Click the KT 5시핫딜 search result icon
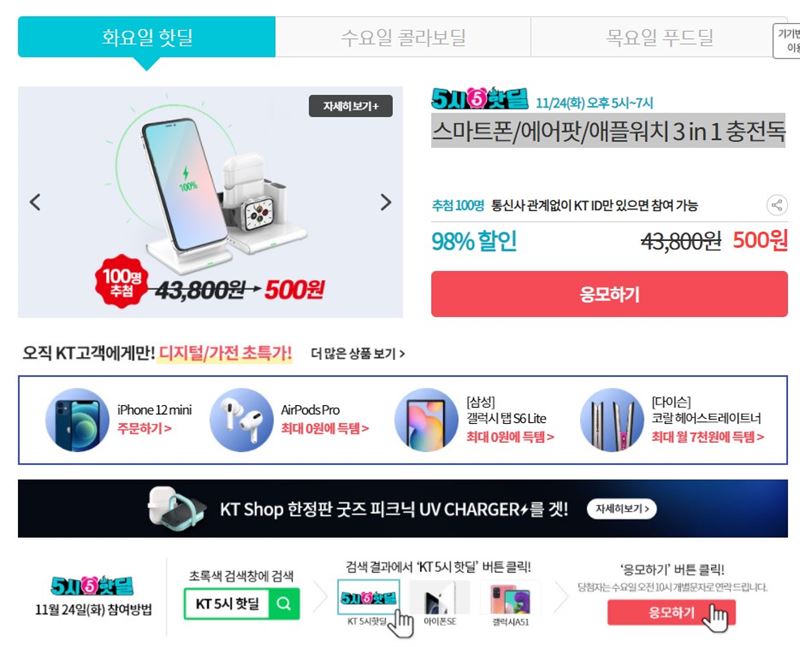800x647 pixels. (368, 598)
